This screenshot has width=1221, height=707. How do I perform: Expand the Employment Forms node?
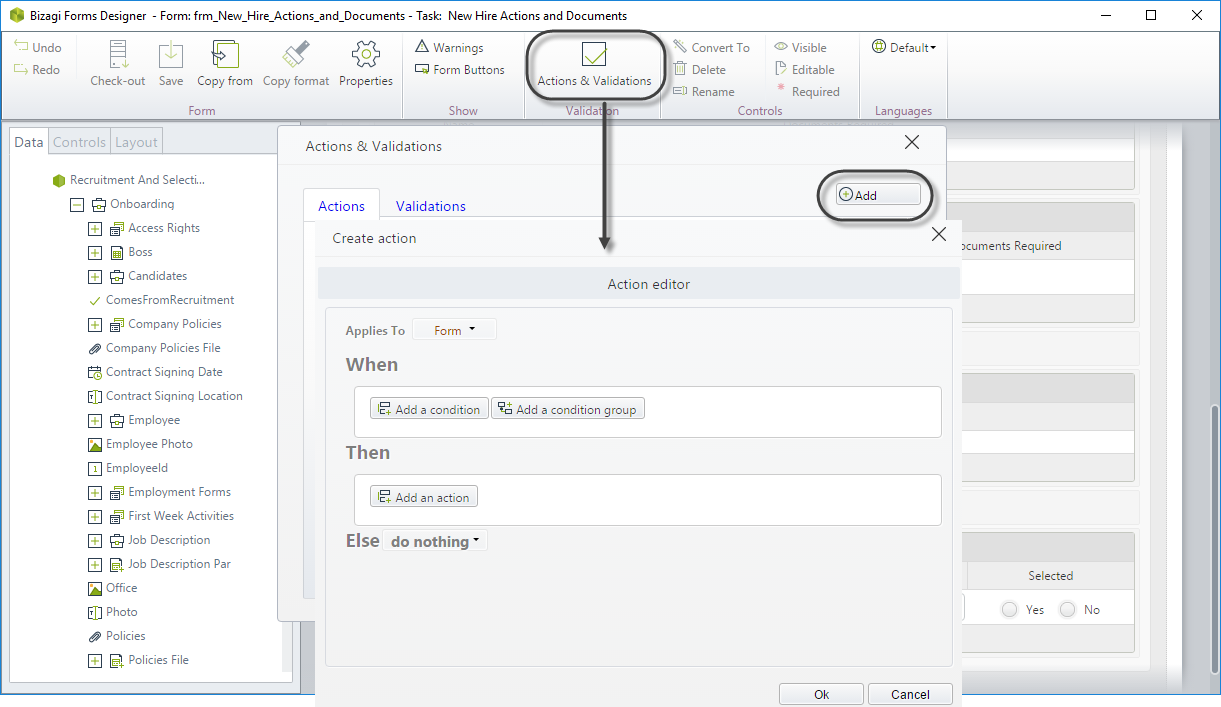tap(95, 492)
